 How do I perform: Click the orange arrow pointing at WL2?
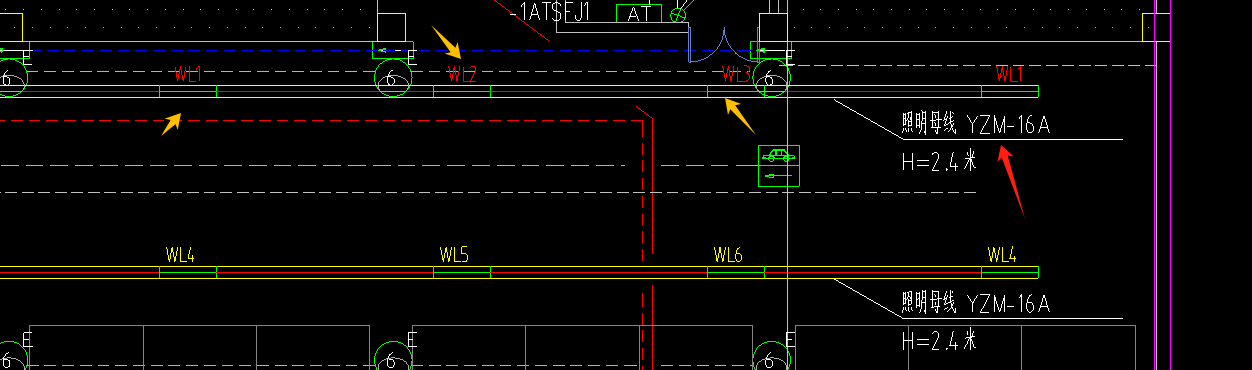point(447,43)
